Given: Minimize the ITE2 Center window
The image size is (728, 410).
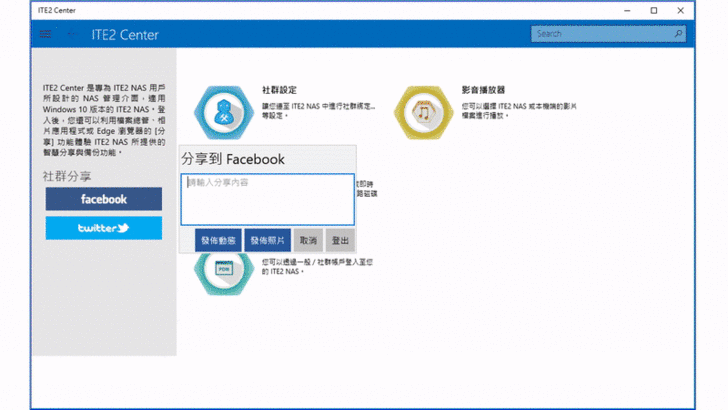Looking at the screenshot, I should coord(627,10).
